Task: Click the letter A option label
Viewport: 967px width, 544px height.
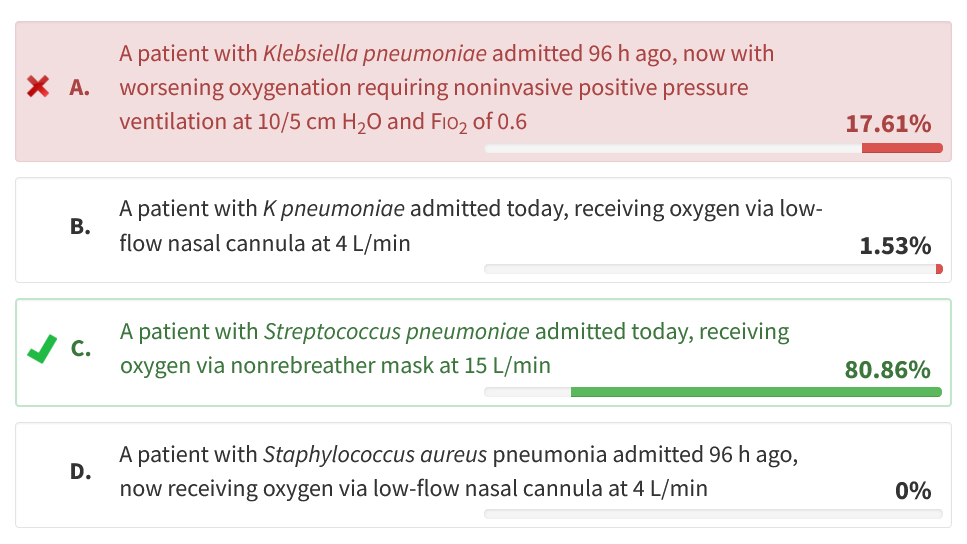Action: tap(80, 88)
